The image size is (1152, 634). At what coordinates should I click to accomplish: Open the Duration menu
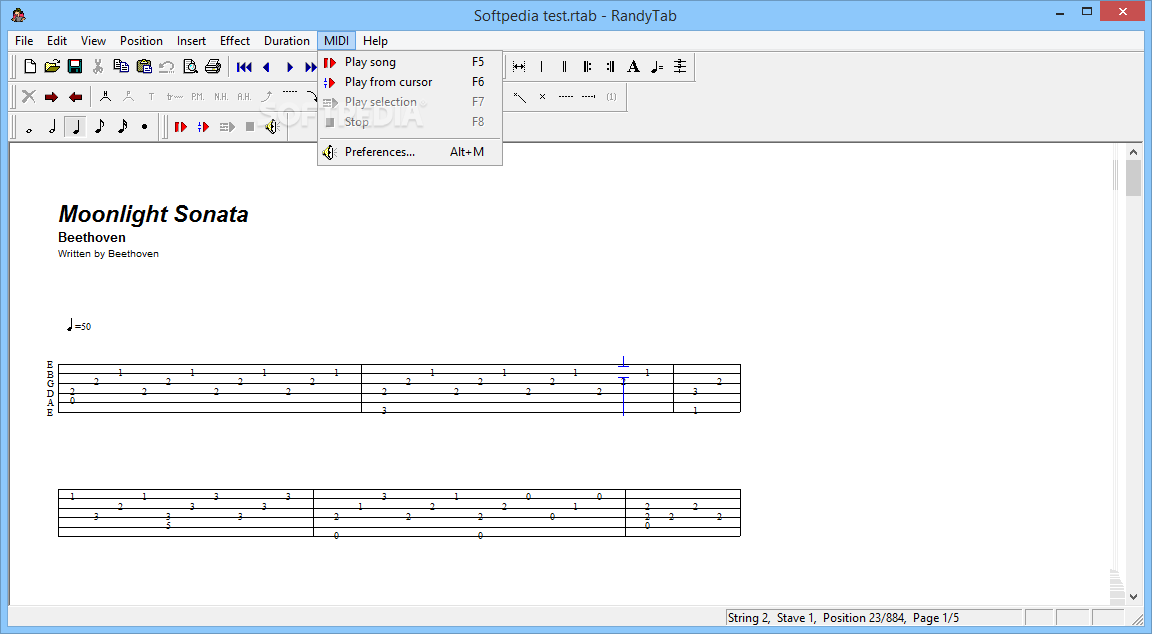[x=287, y=40]
